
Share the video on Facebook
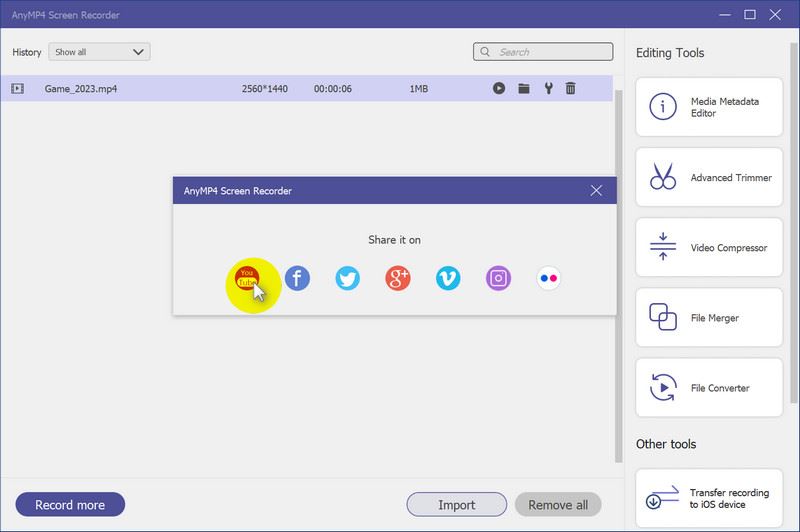pos(297,279)
